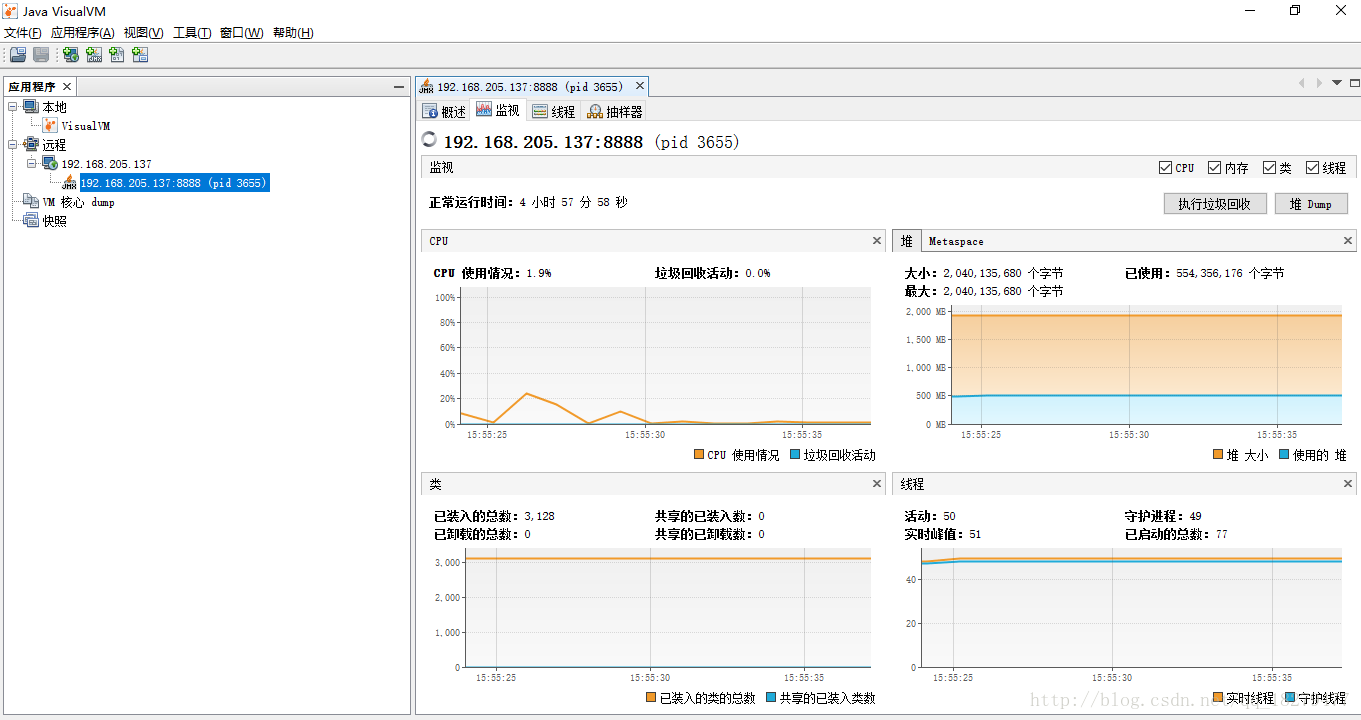Click the orange 已装入的类的总数 legend swatch
The height and width of the screenshot is (720, 1361).
651,698
